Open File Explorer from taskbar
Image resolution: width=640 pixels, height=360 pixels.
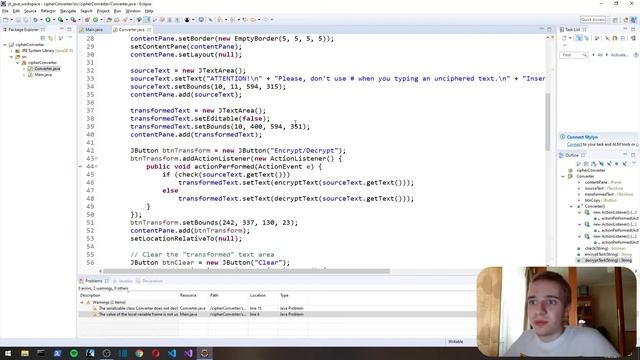click(x=25, y=353)
